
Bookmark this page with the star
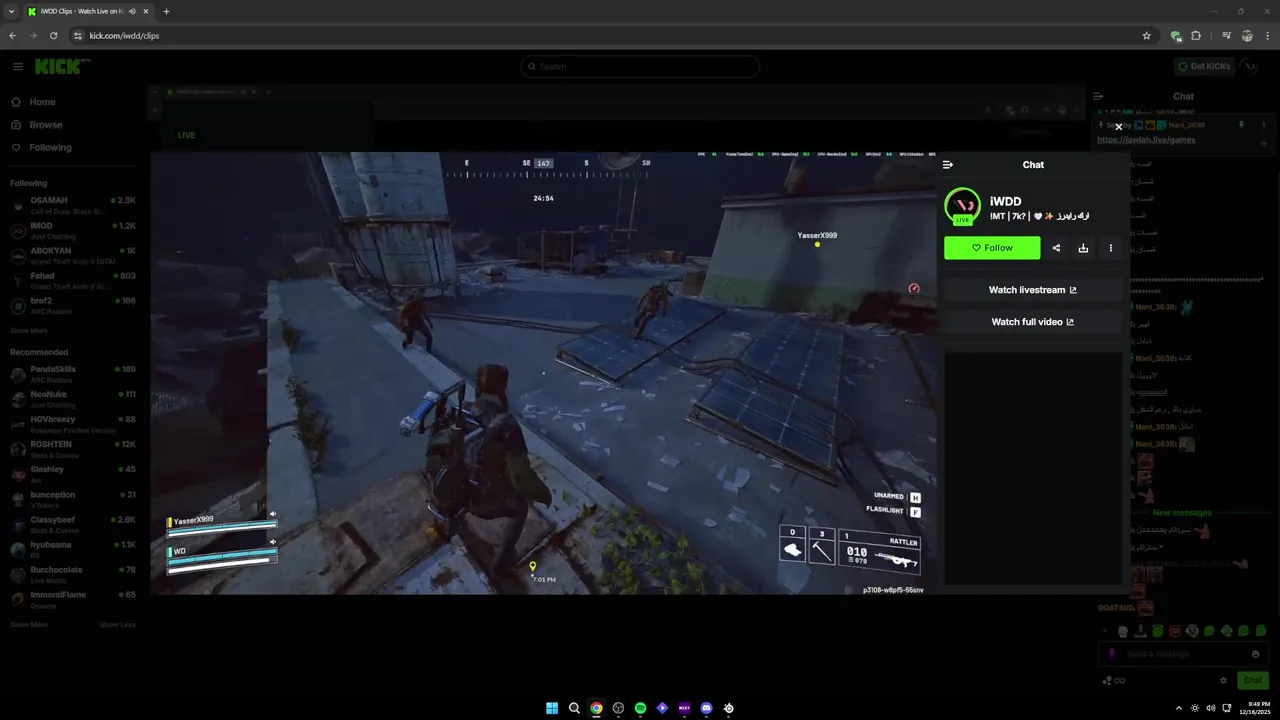(x=1146, y=36)
